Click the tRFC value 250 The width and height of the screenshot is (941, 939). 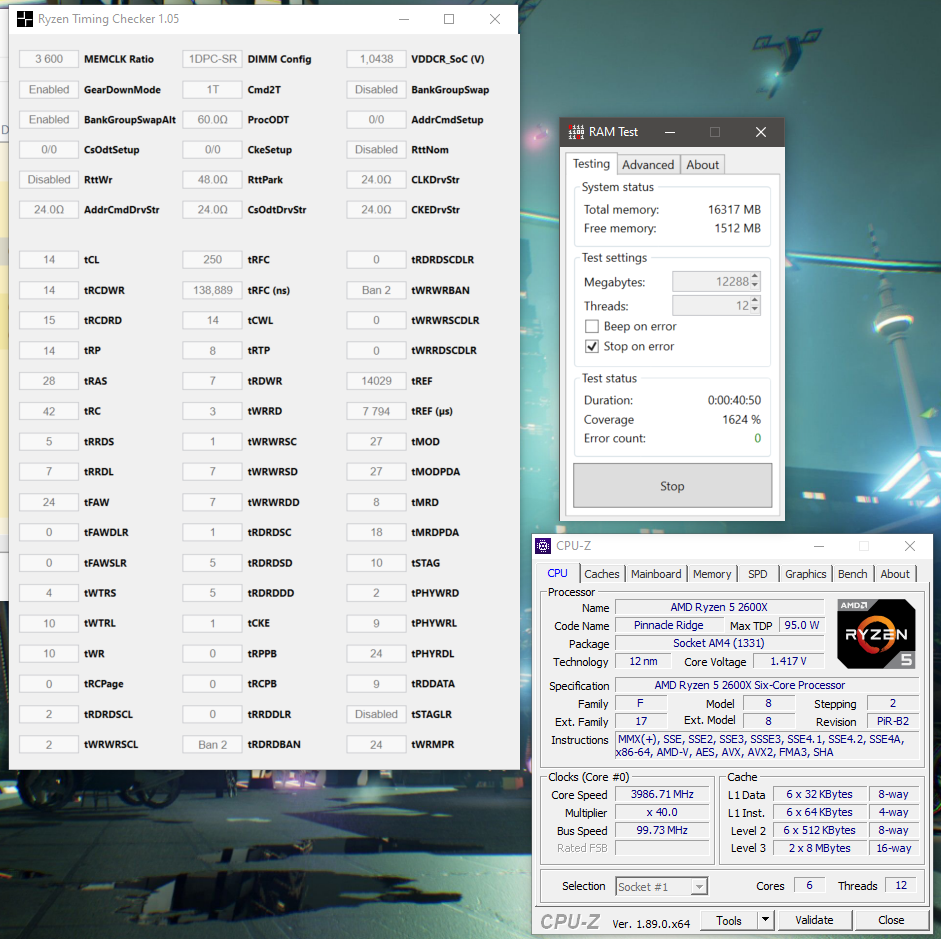coord(212,260)
